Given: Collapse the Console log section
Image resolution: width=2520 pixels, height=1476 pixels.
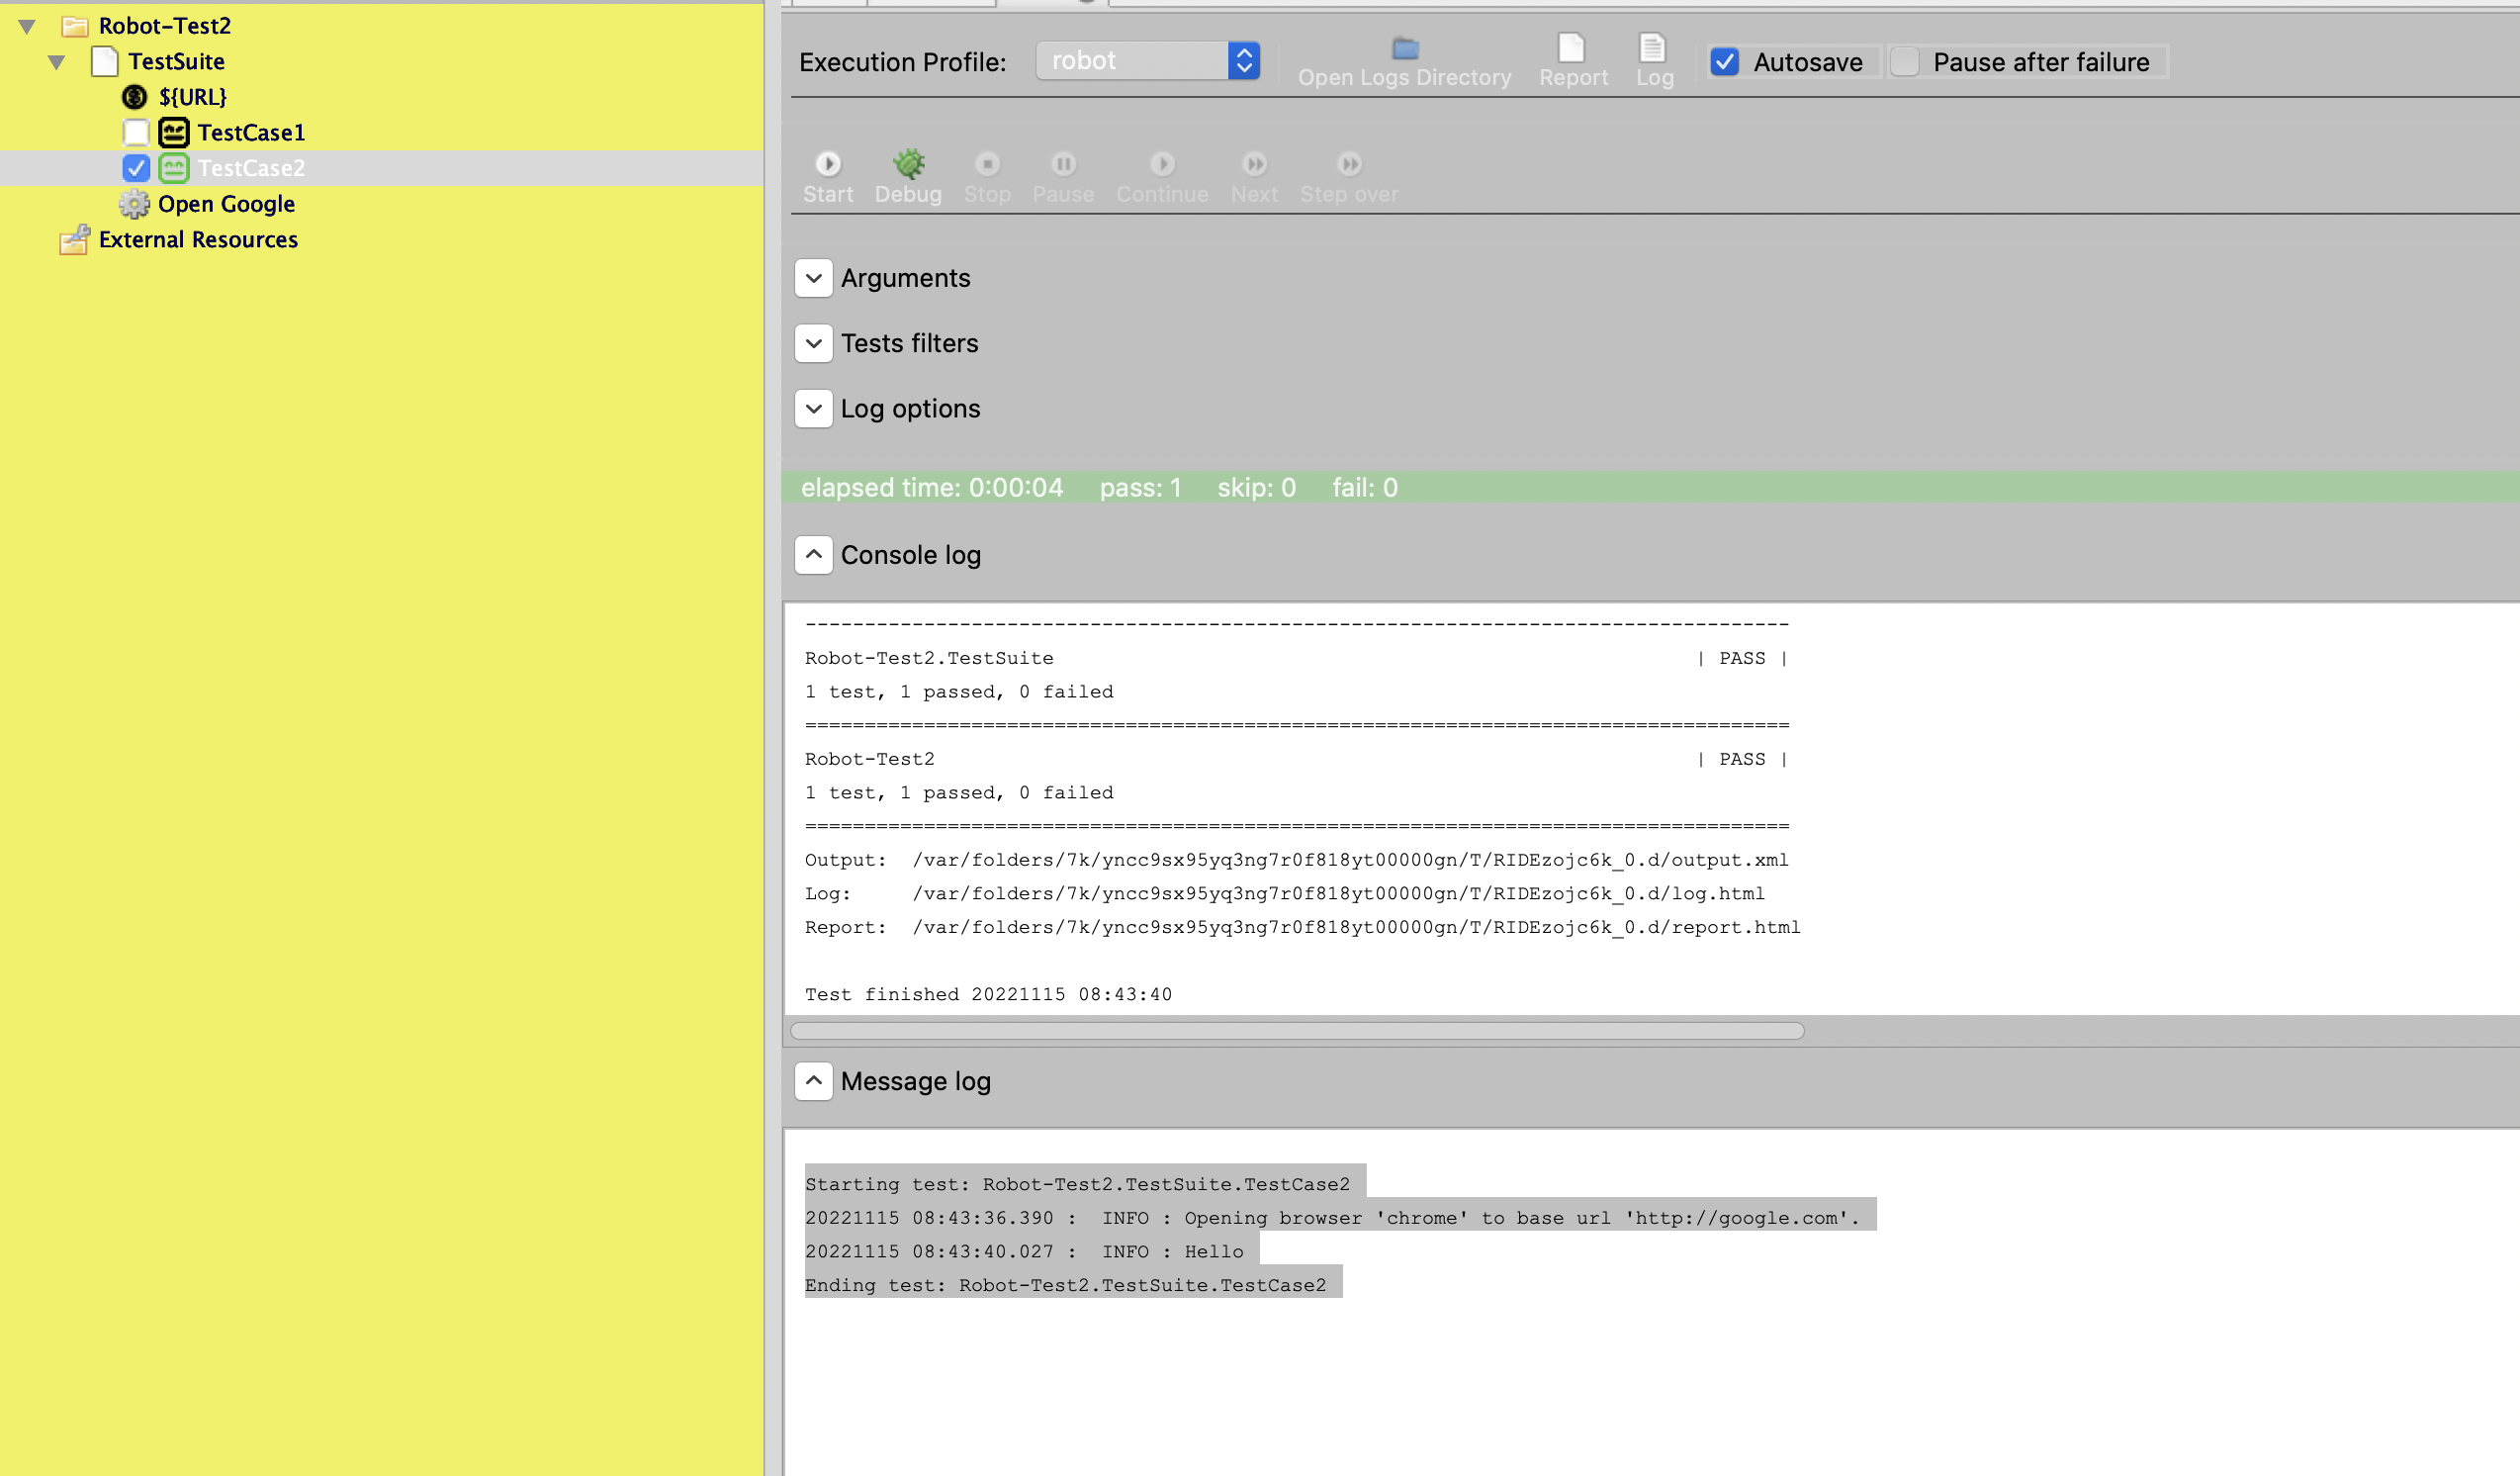Looking at the screenshot, I should pyautogui.click(x=814, y=555).
